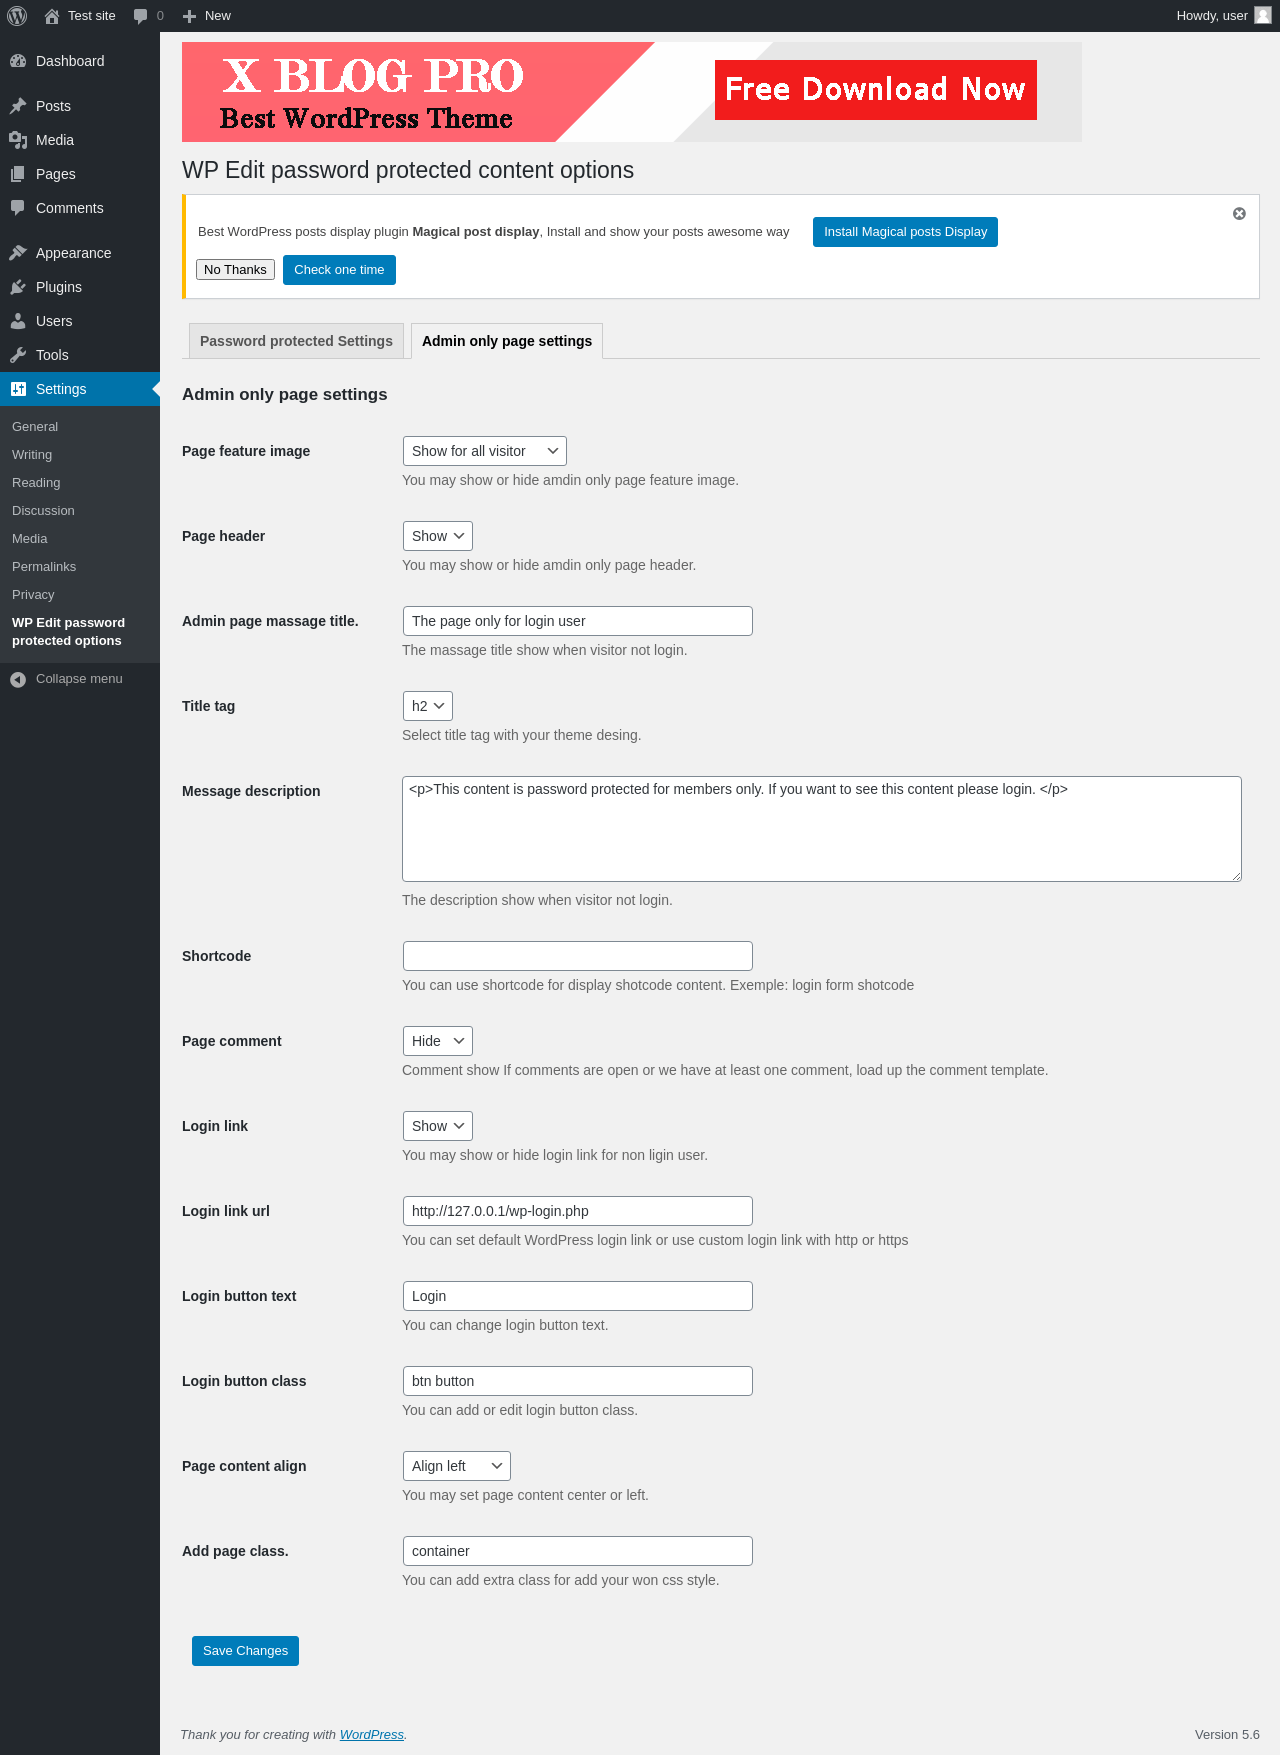Open Permalinks settings submenu
This screenshot has height=1755, width=1280.
(44, 567)
